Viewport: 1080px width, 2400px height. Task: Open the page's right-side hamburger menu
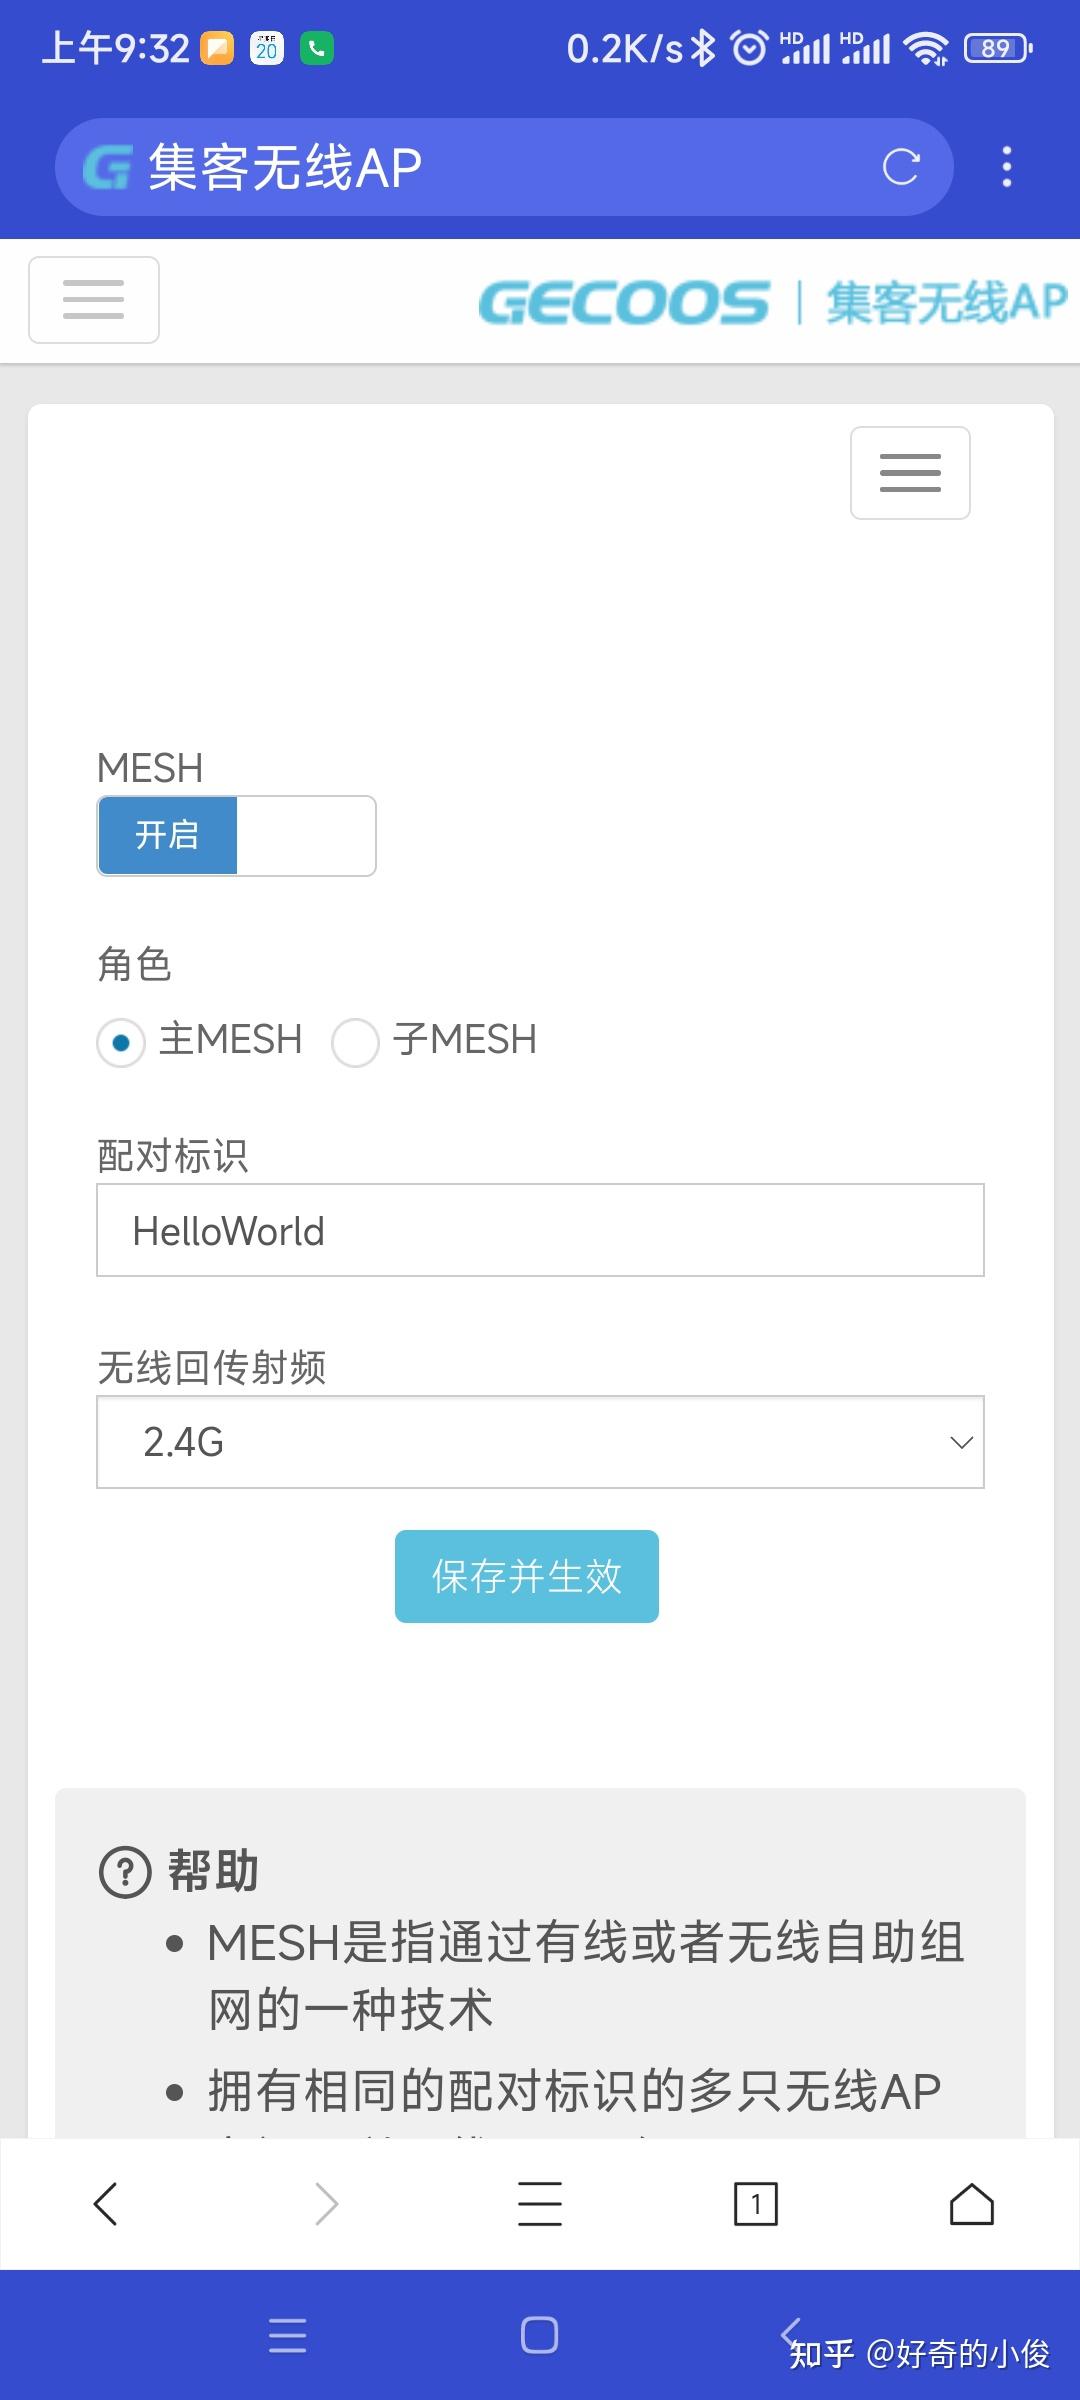(x=909, y=472)
